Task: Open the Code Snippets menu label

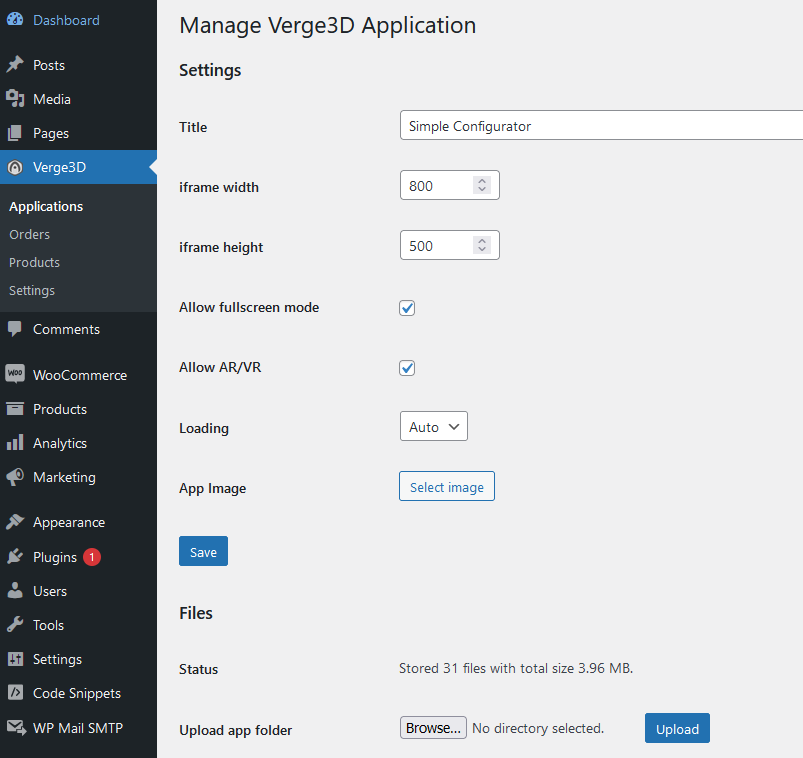Action: [77, 693]
